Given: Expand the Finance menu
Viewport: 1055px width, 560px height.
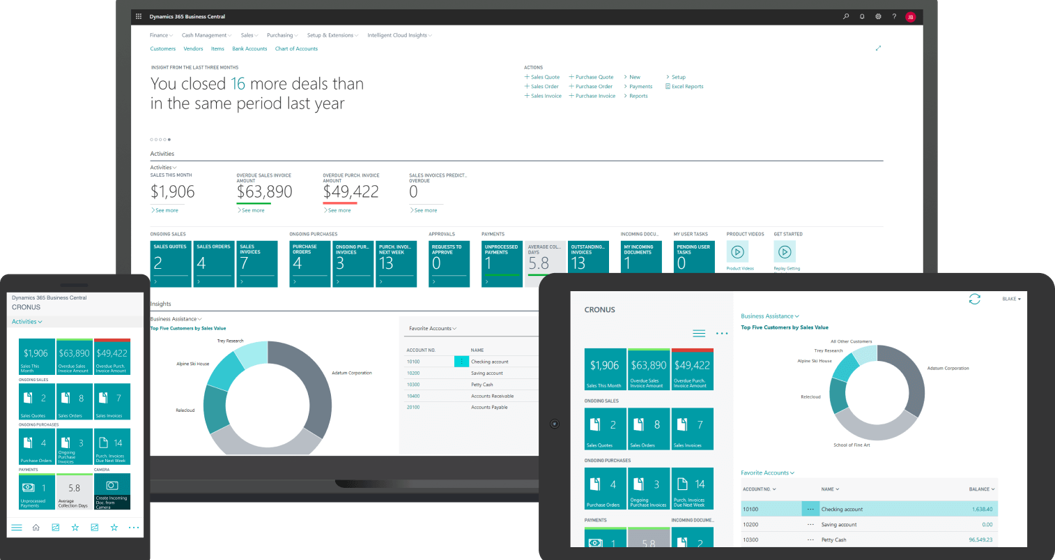Looking at the screenshot, I should pos(162,35).
